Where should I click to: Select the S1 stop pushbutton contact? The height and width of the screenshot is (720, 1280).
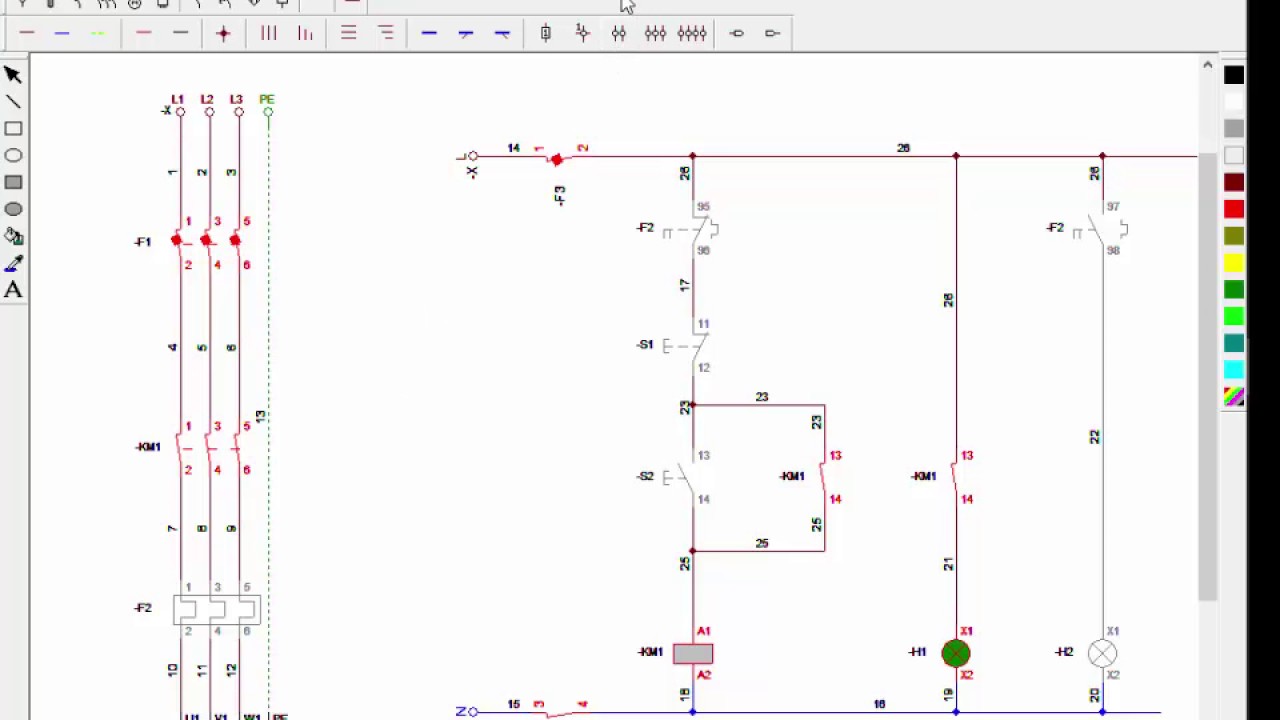(687, 346)
